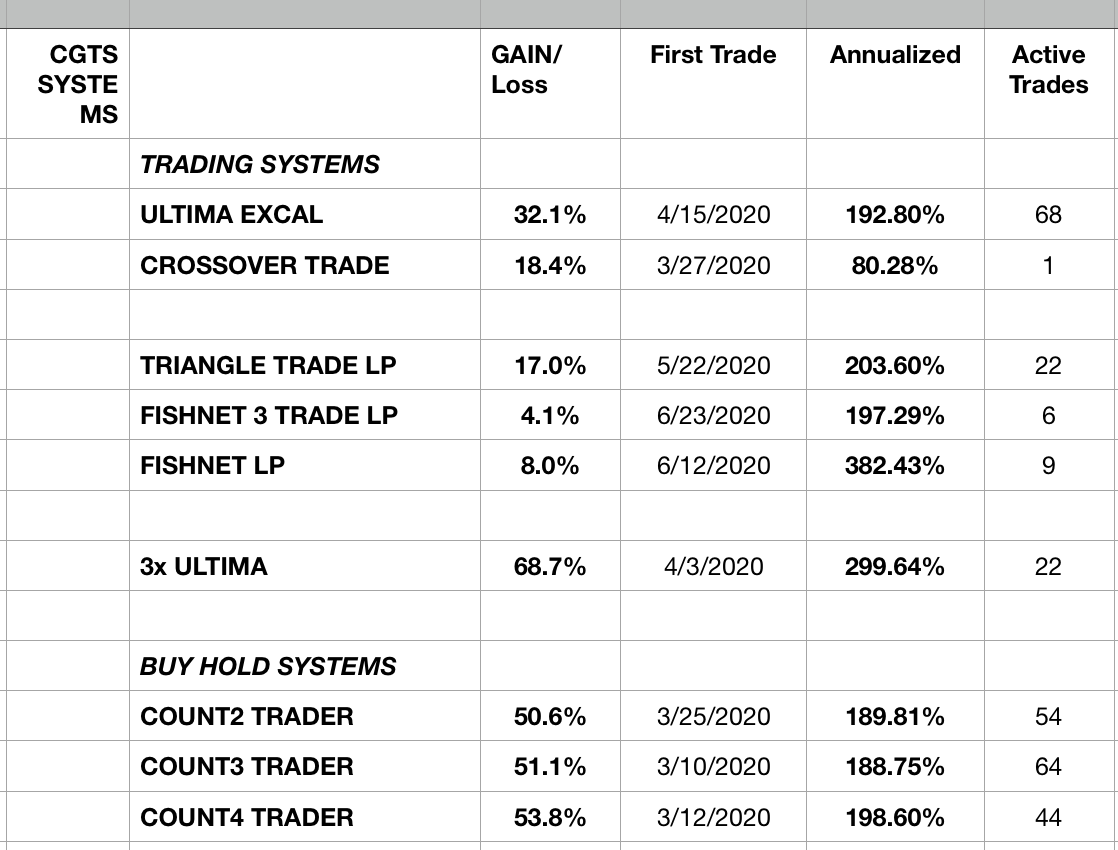Image resolution: width=1118 pixels, height=850 pixels.
Task: Select the First Trade column header
Action: click(713, 55)
